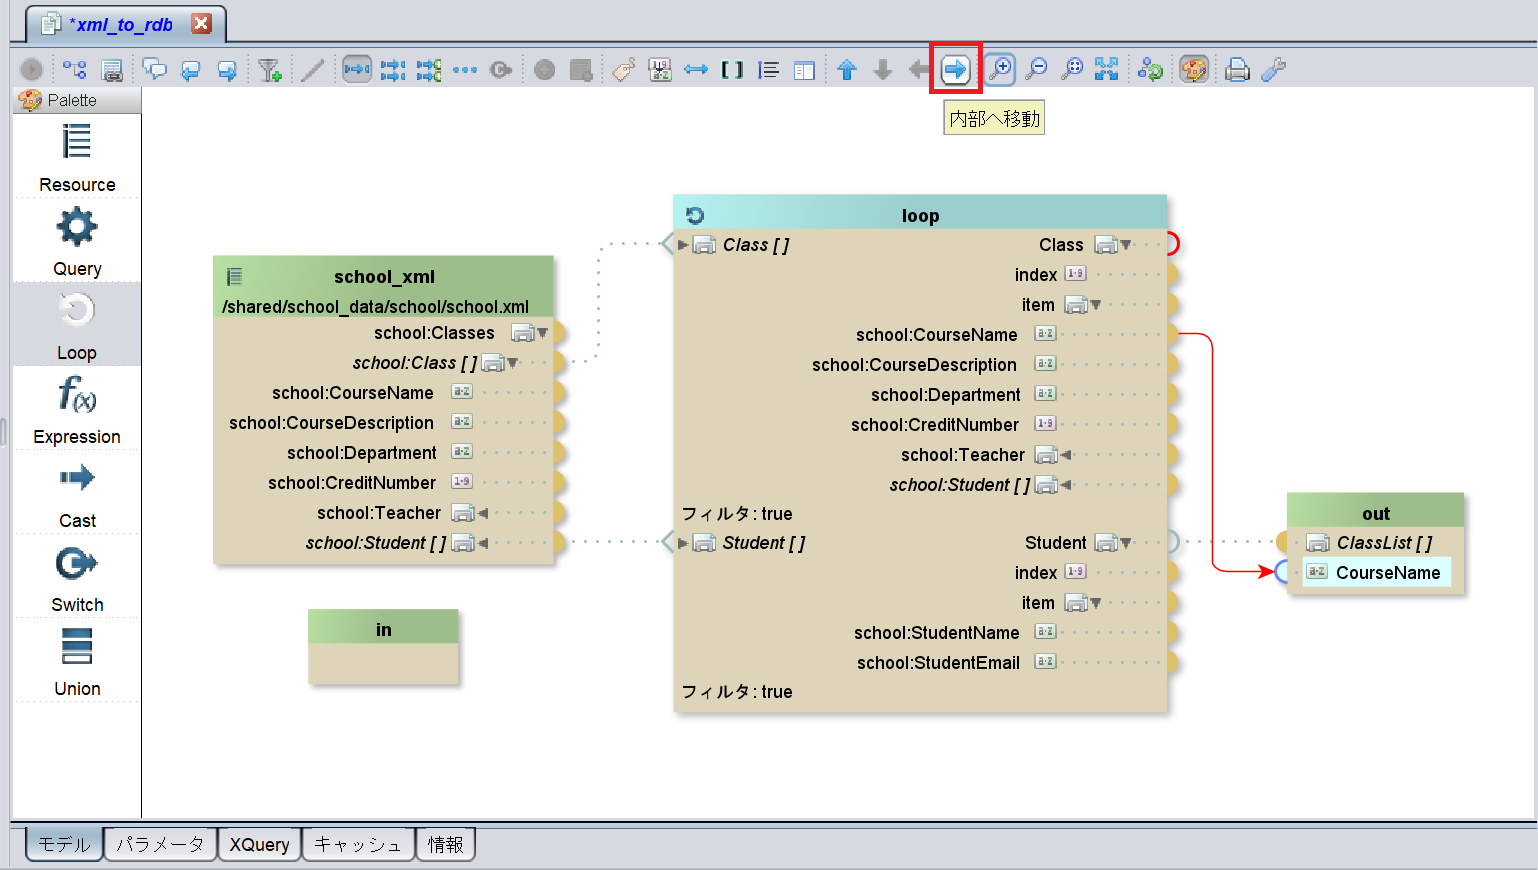Click the speech bubble with left arrow icon
The width and height of the screenshot is (1538, 870).
(x=191, y=69)
